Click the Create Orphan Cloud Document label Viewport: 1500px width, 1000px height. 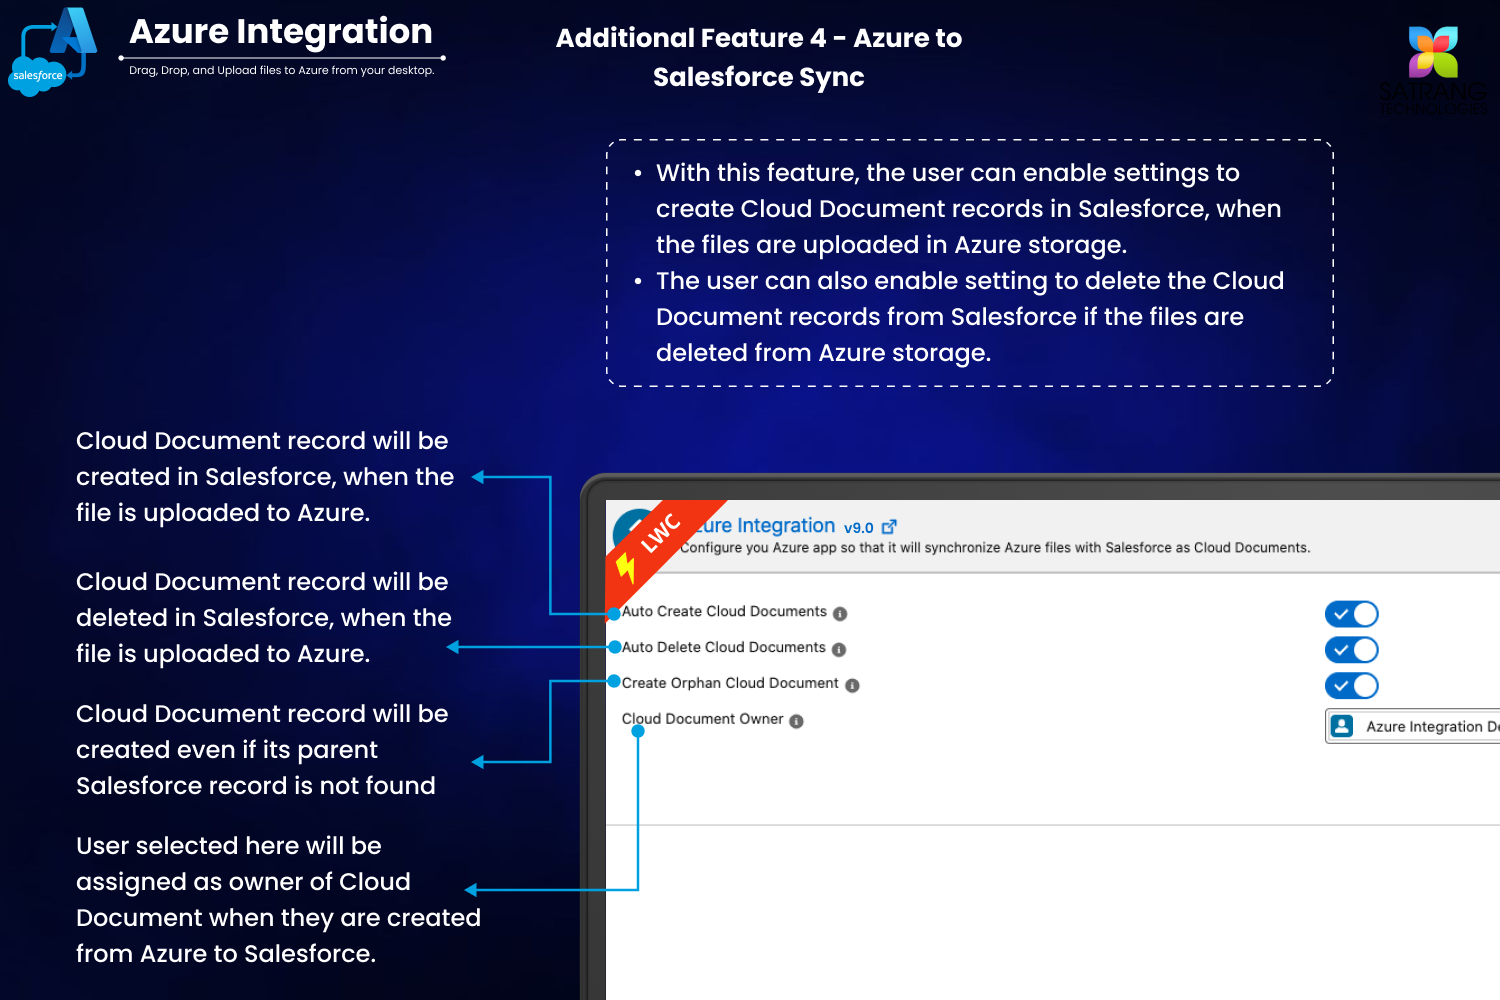click(730, 683)
